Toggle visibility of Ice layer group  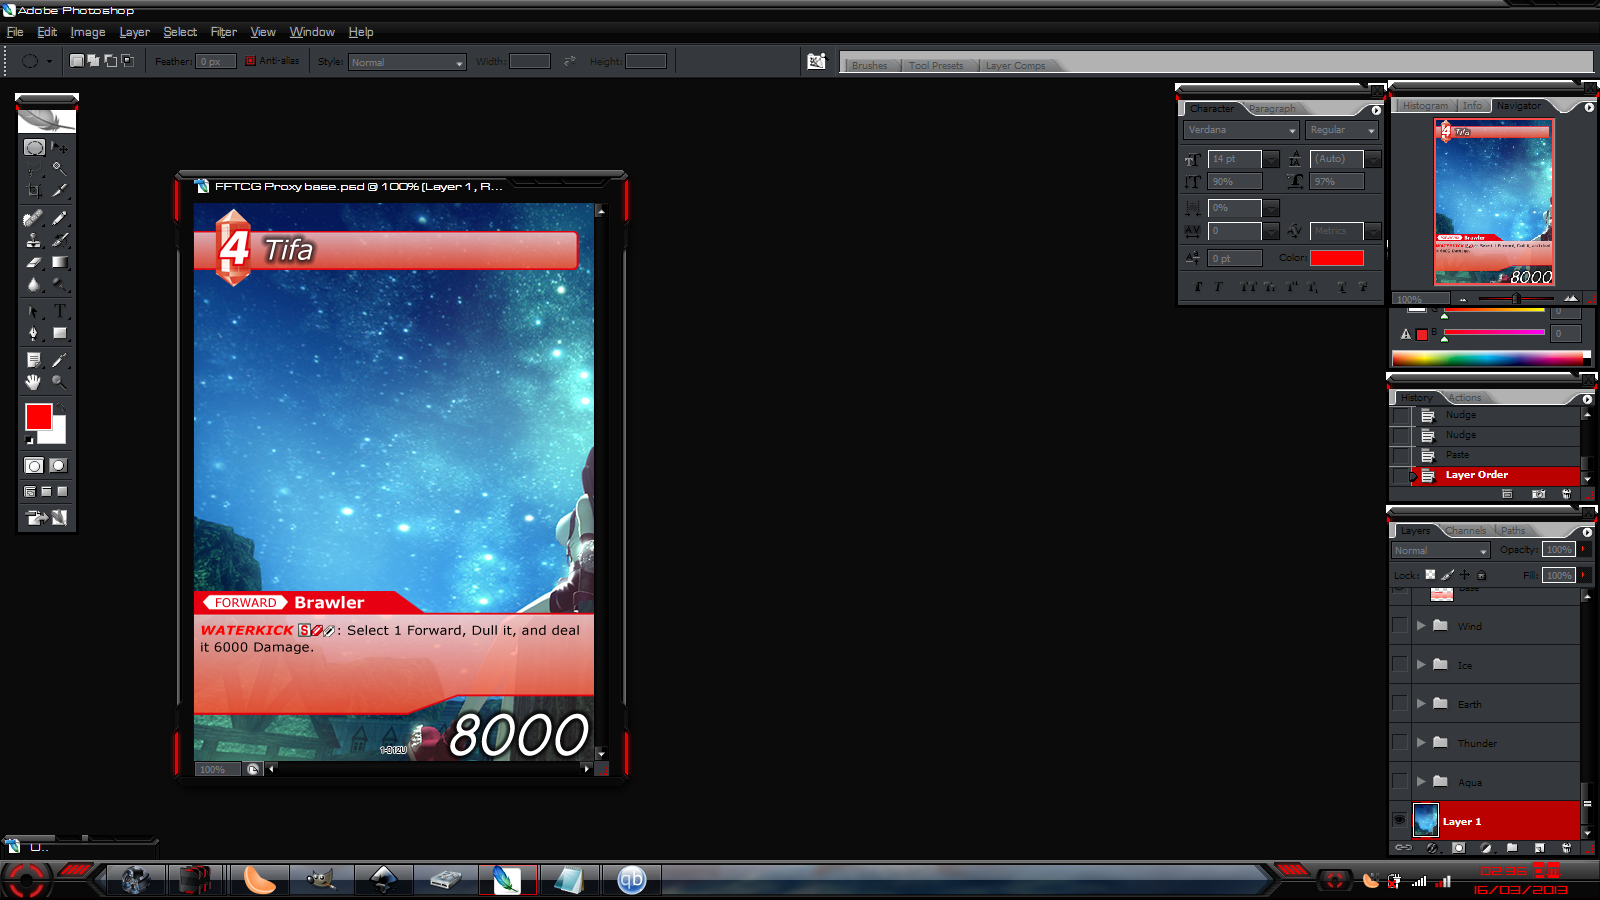(x=1399, y=664)
